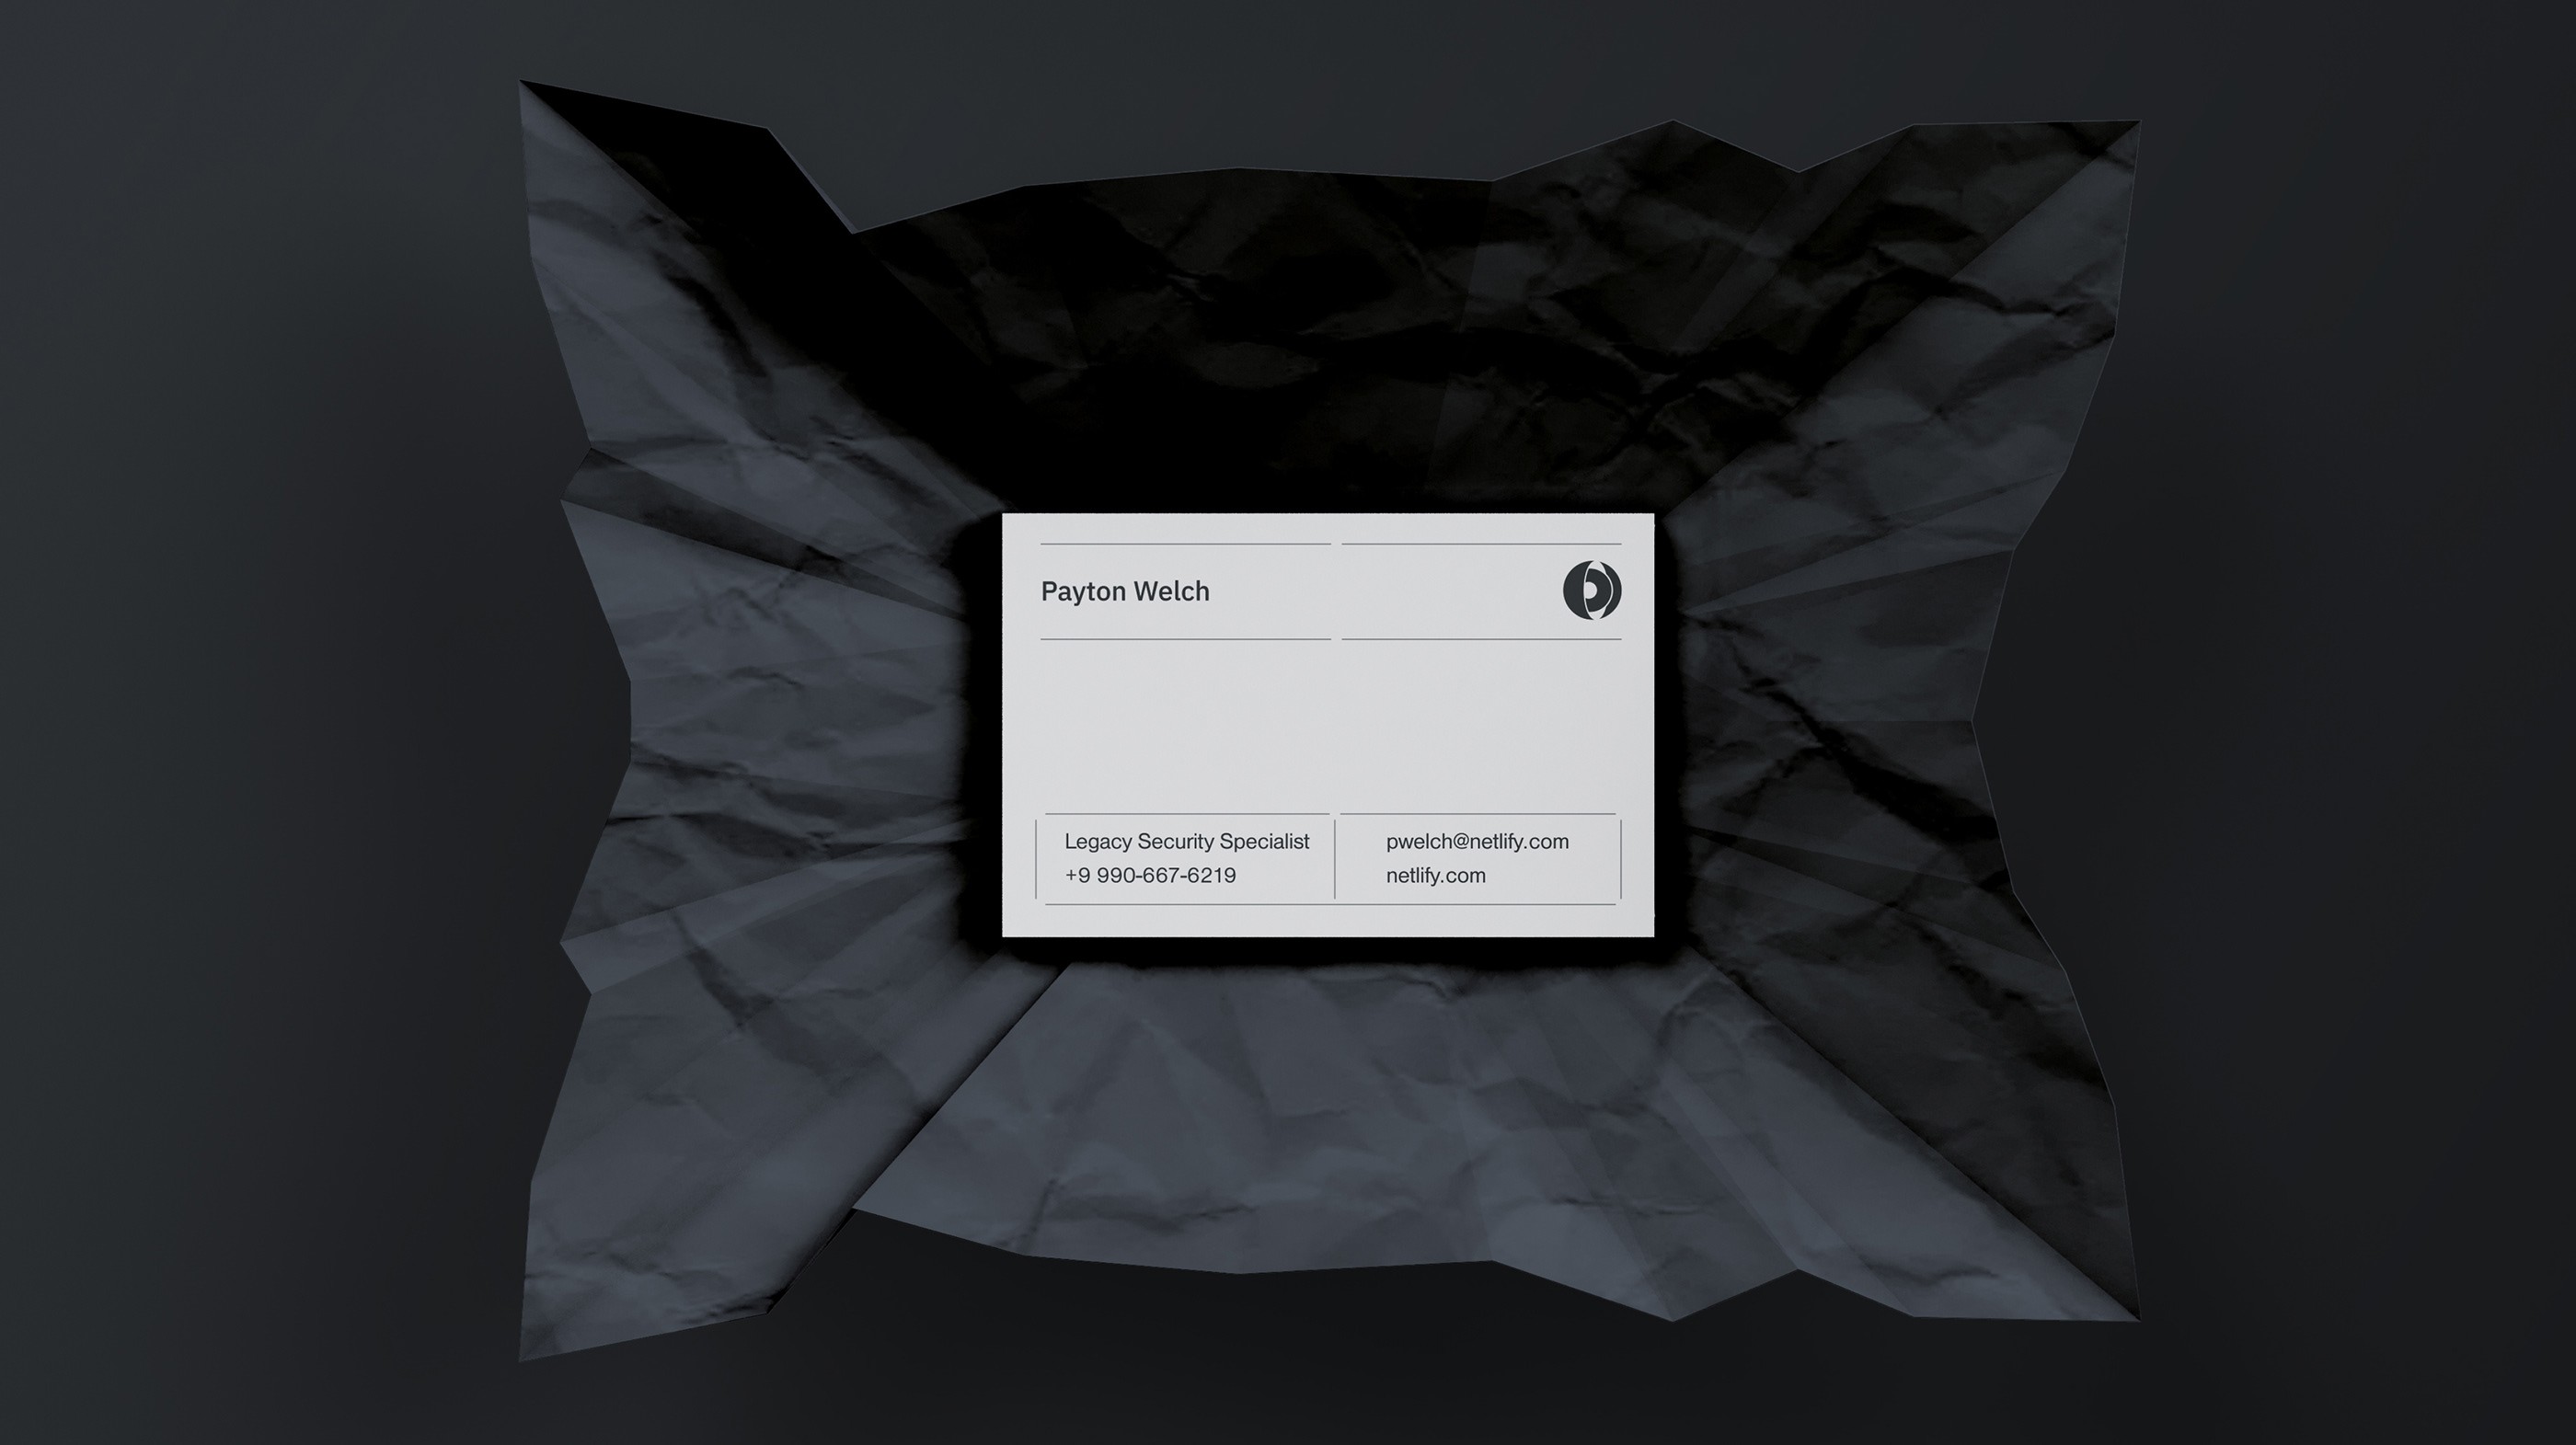Open the netlify.com website link
The height and width of the screenshot is (1445, 2576).
click(x=1435, y=876)
